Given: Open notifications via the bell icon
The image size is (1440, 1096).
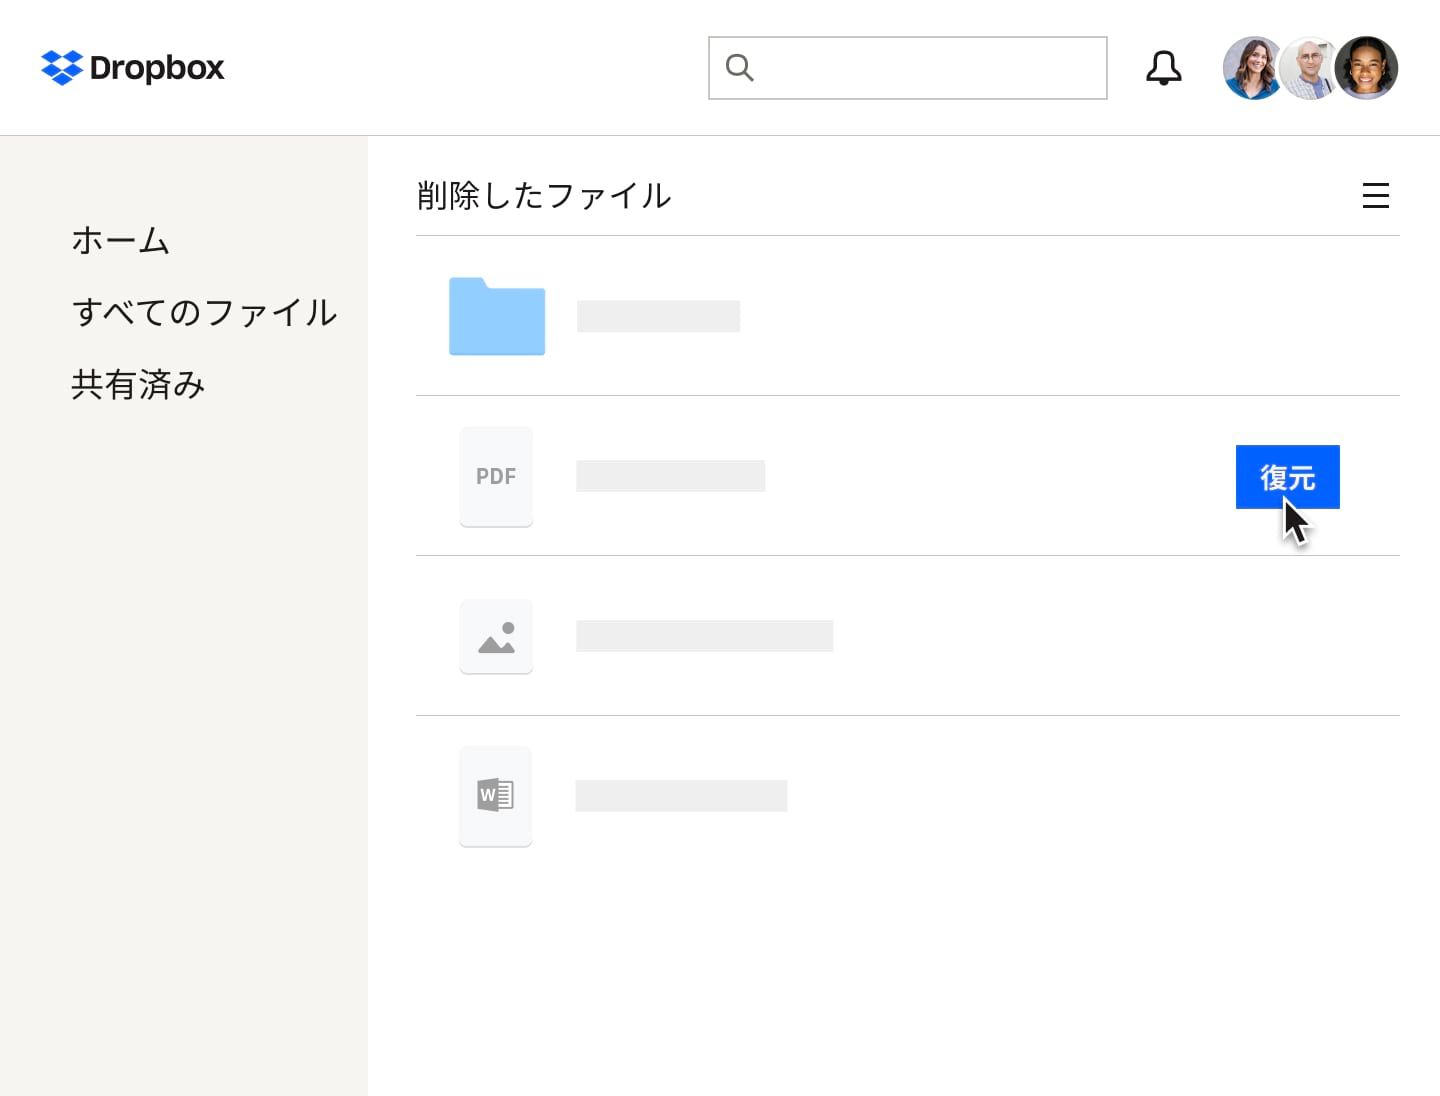Looking at the screenshot, I should coord(1163,67).
